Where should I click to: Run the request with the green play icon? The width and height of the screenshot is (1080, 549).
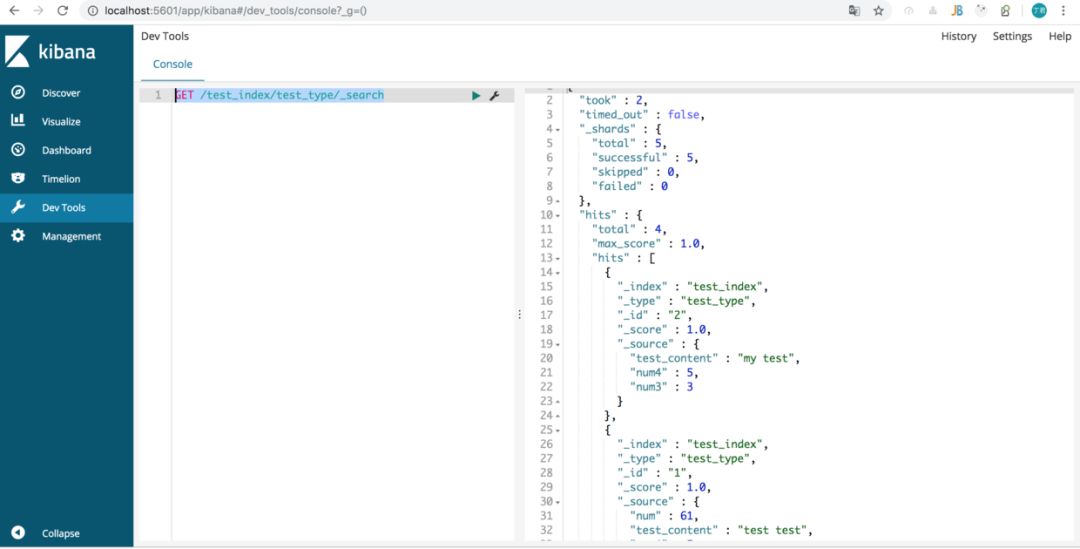point(476,95)
